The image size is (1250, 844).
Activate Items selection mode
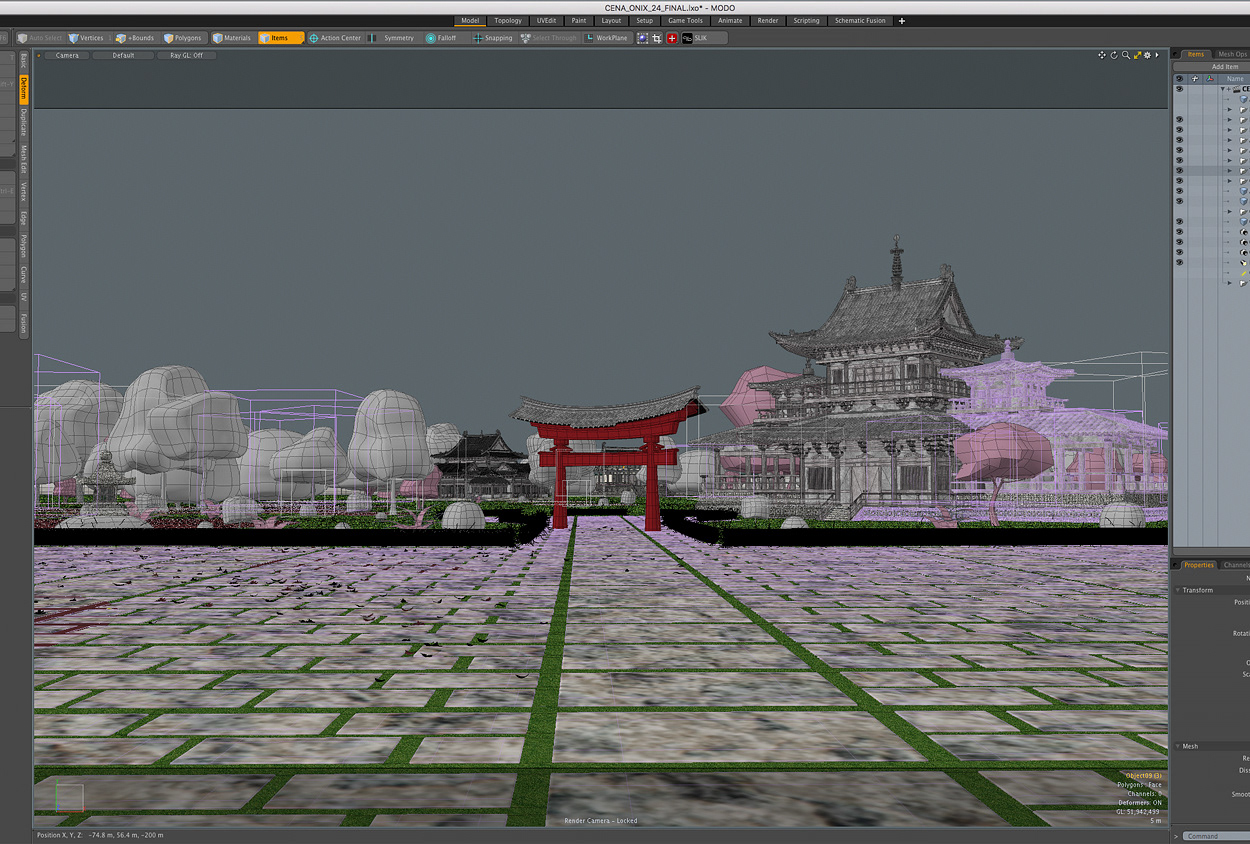pos(280,38)
